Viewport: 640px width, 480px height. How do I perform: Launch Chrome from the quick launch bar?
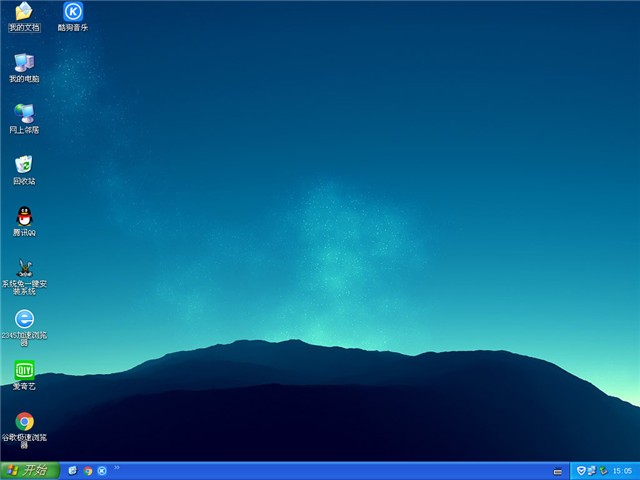point(88,470)
